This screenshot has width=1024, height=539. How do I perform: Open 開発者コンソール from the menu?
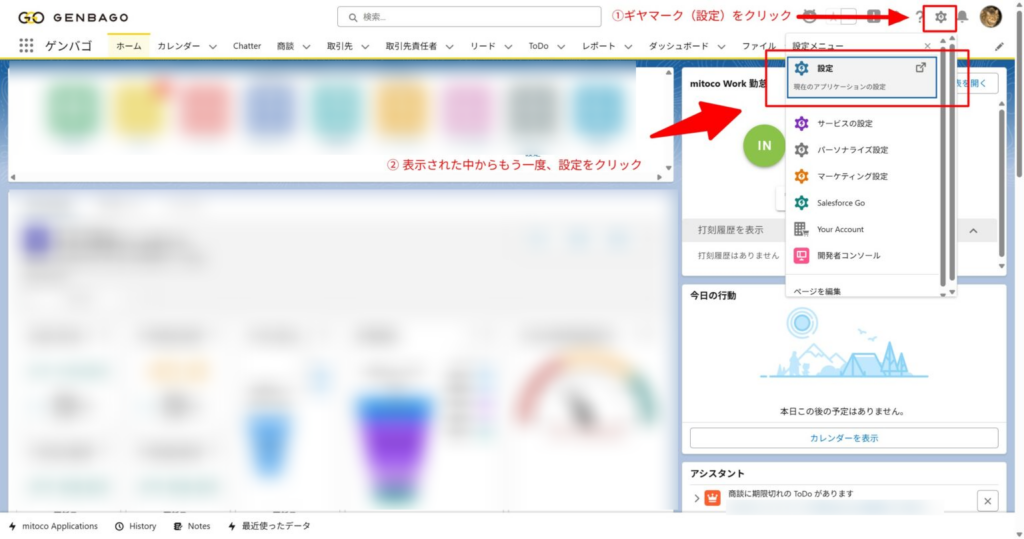[x=848, y=256]
